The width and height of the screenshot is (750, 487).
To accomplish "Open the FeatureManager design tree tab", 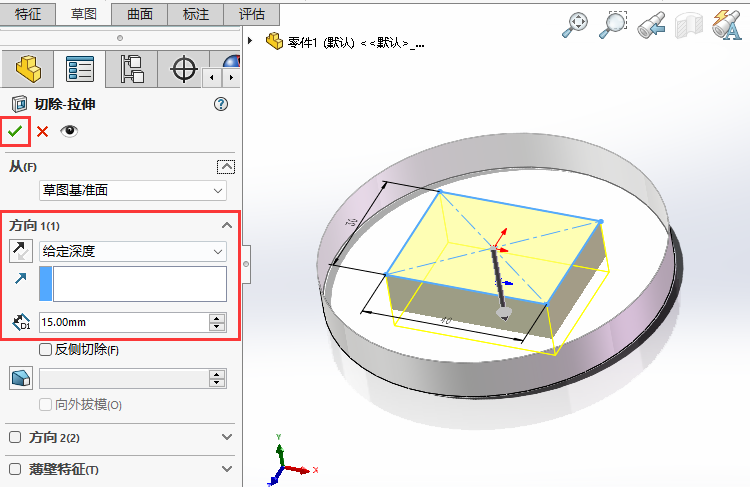I will click(x=28, y=69).
